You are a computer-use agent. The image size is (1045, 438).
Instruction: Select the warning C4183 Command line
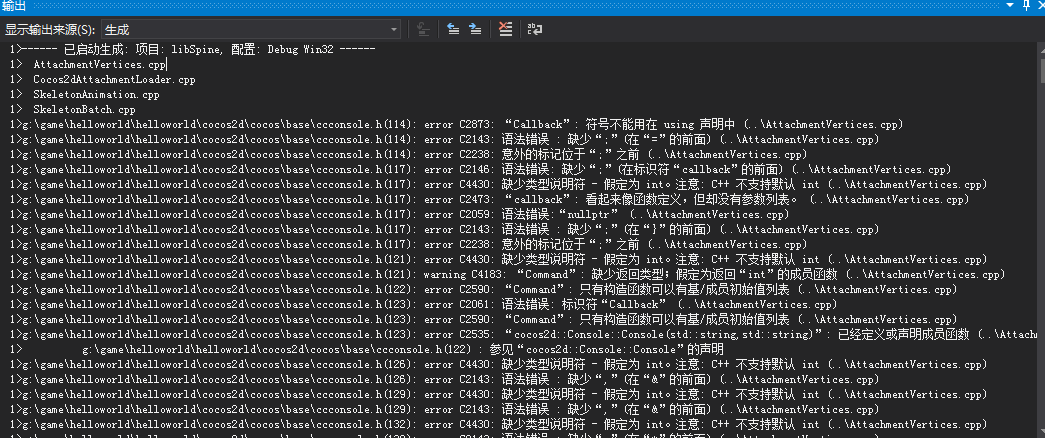point(509,275)
